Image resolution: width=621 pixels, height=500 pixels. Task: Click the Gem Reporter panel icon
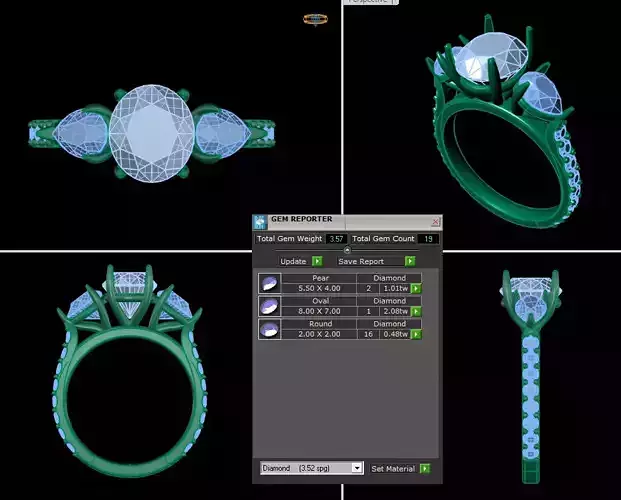tap(260, 222)
